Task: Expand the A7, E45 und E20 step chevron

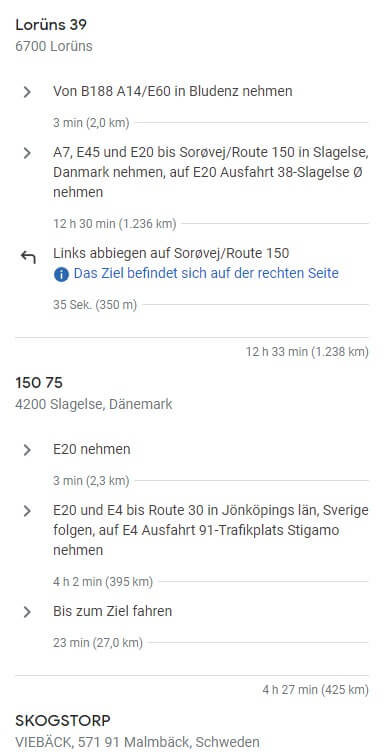Action: (27, 153)
